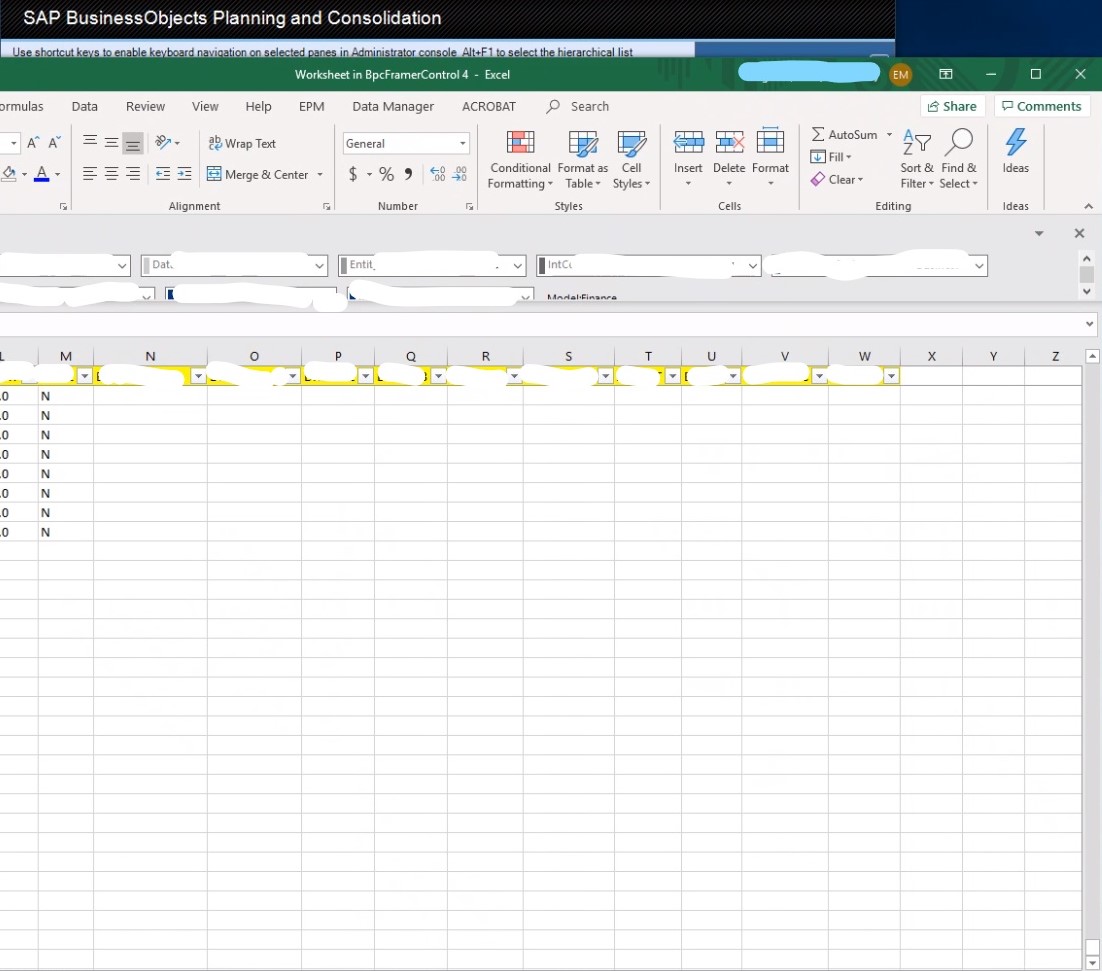Open the ACROBAT ribbon tab
This screenshot has height=971, width=1102.
(488, 106)
